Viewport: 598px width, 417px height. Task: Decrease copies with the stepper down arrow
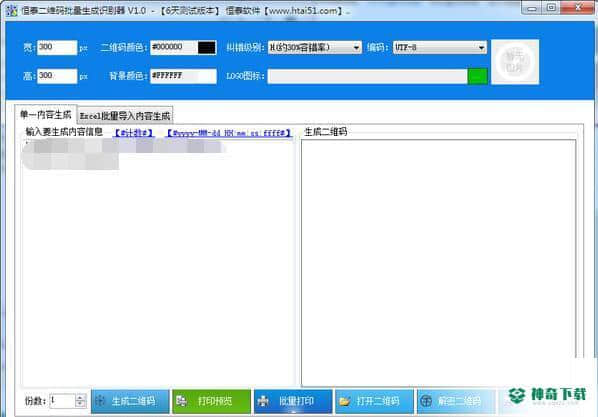coord(80,404)
